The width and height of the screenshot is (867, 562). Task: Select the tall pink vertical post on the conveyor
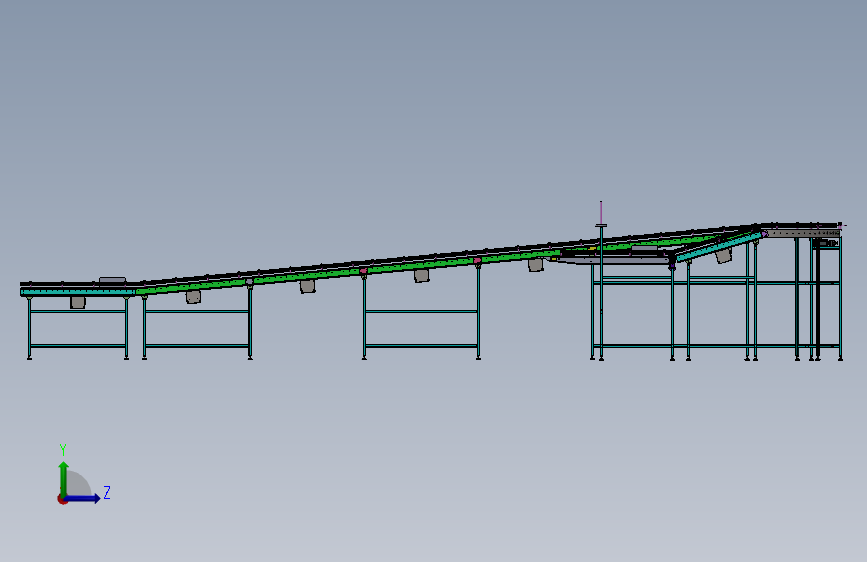click(x=601, y=213)
